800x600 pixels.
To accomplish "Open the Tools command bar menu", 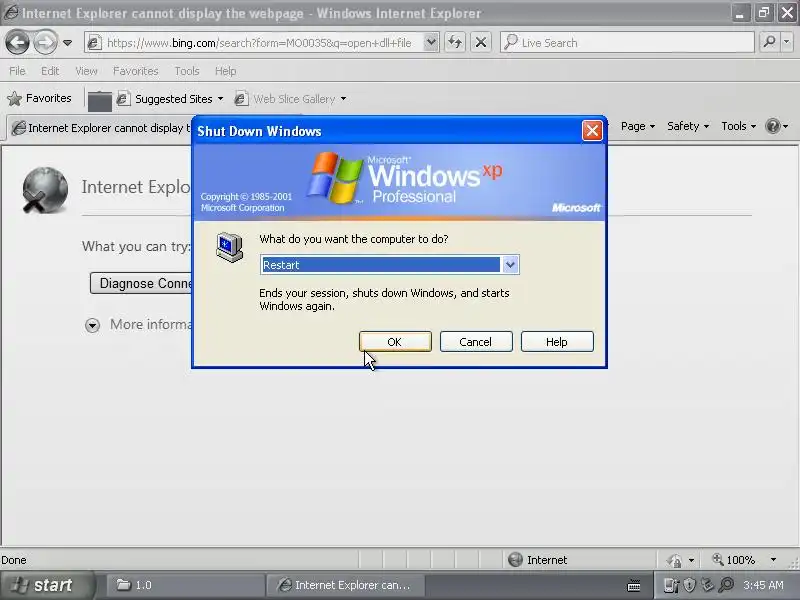I will 738,126.
